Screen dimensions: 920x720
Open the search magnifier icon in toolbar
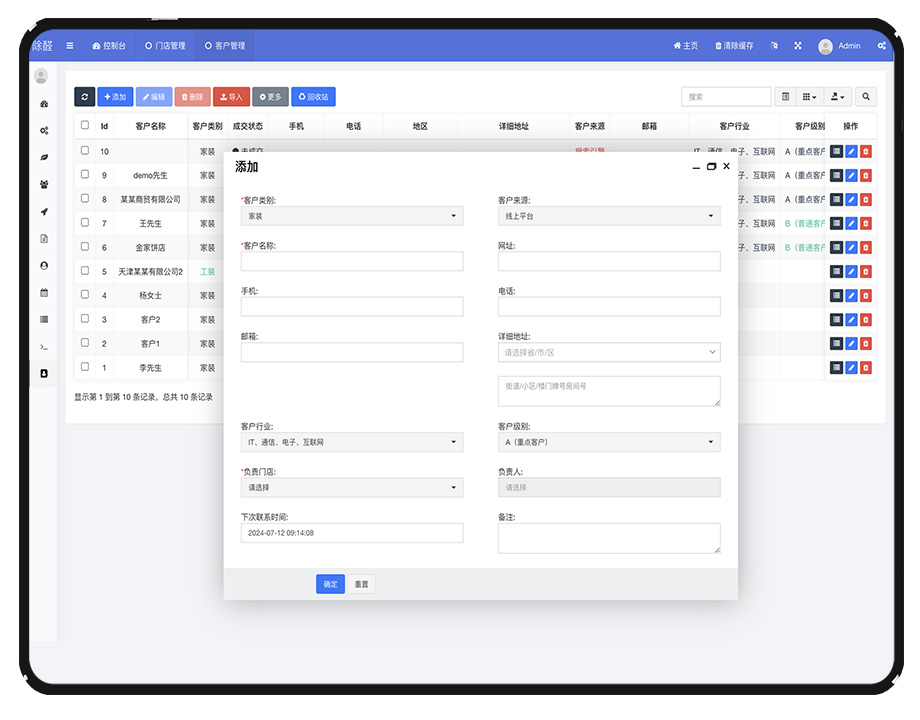(866, 97)
